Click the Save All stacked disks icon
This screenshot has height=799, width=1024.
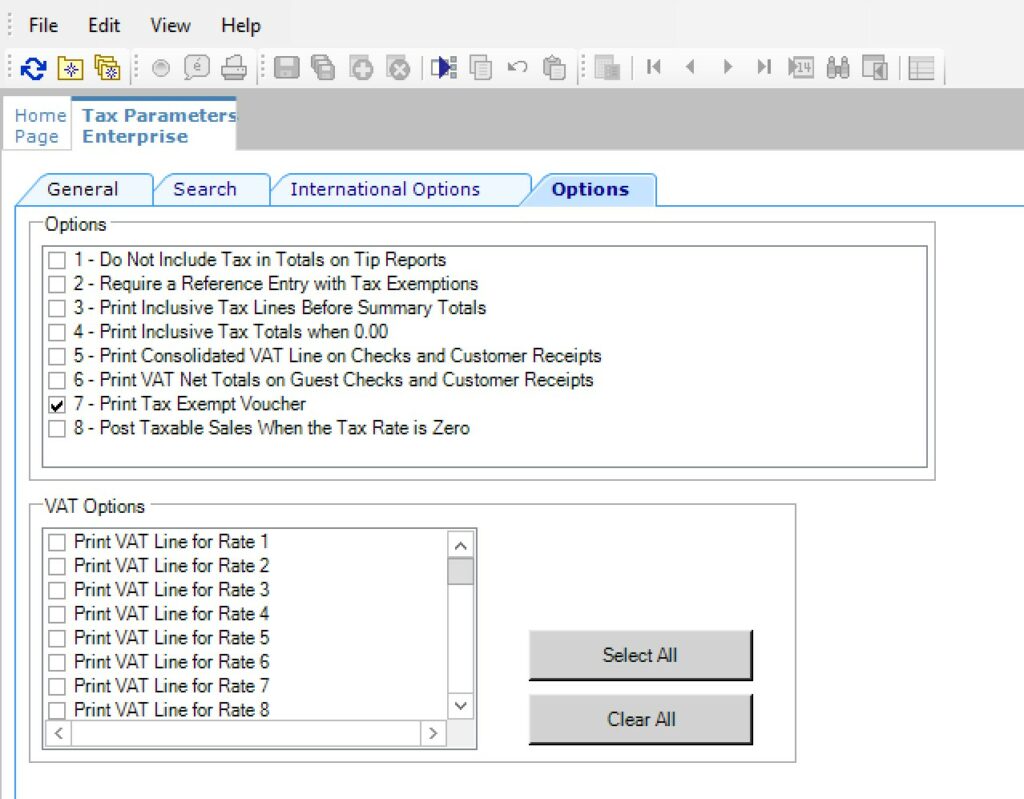click(323, 67)
